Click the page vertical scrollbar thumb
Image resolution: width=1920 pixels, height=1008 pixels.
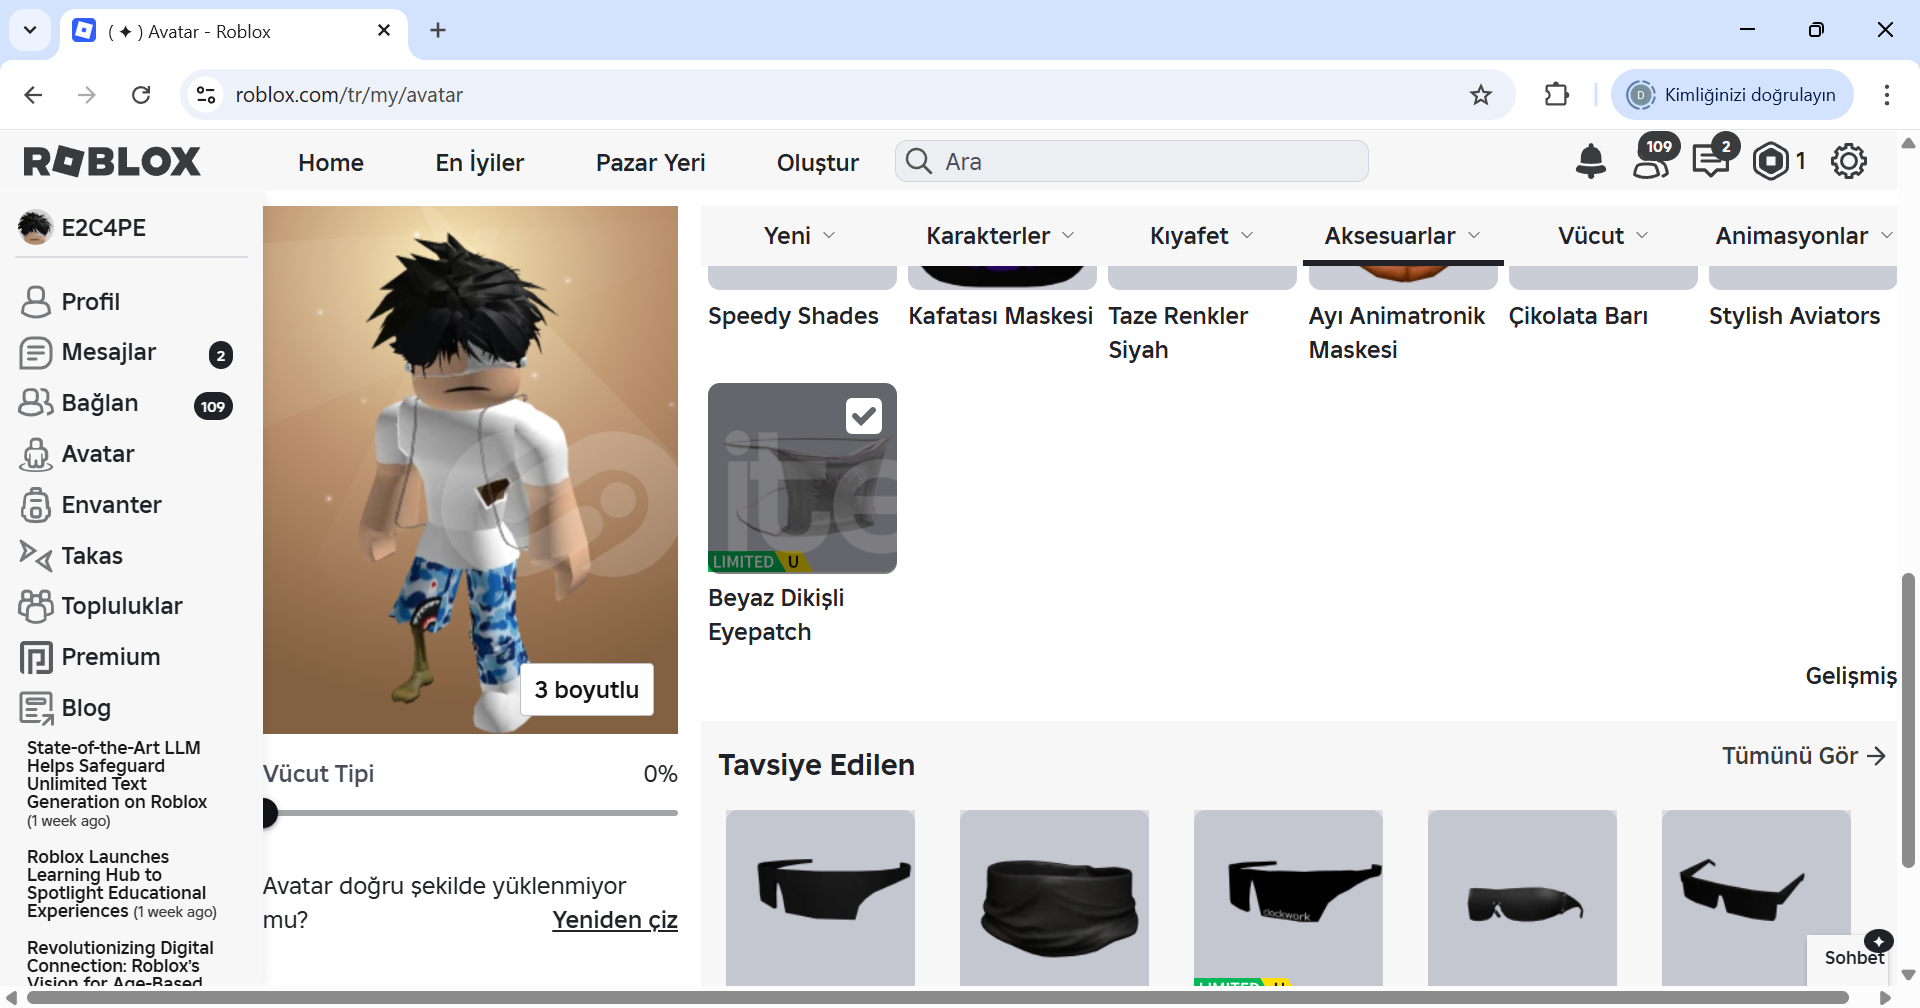pyautogui.click(x=1908, y=720)
